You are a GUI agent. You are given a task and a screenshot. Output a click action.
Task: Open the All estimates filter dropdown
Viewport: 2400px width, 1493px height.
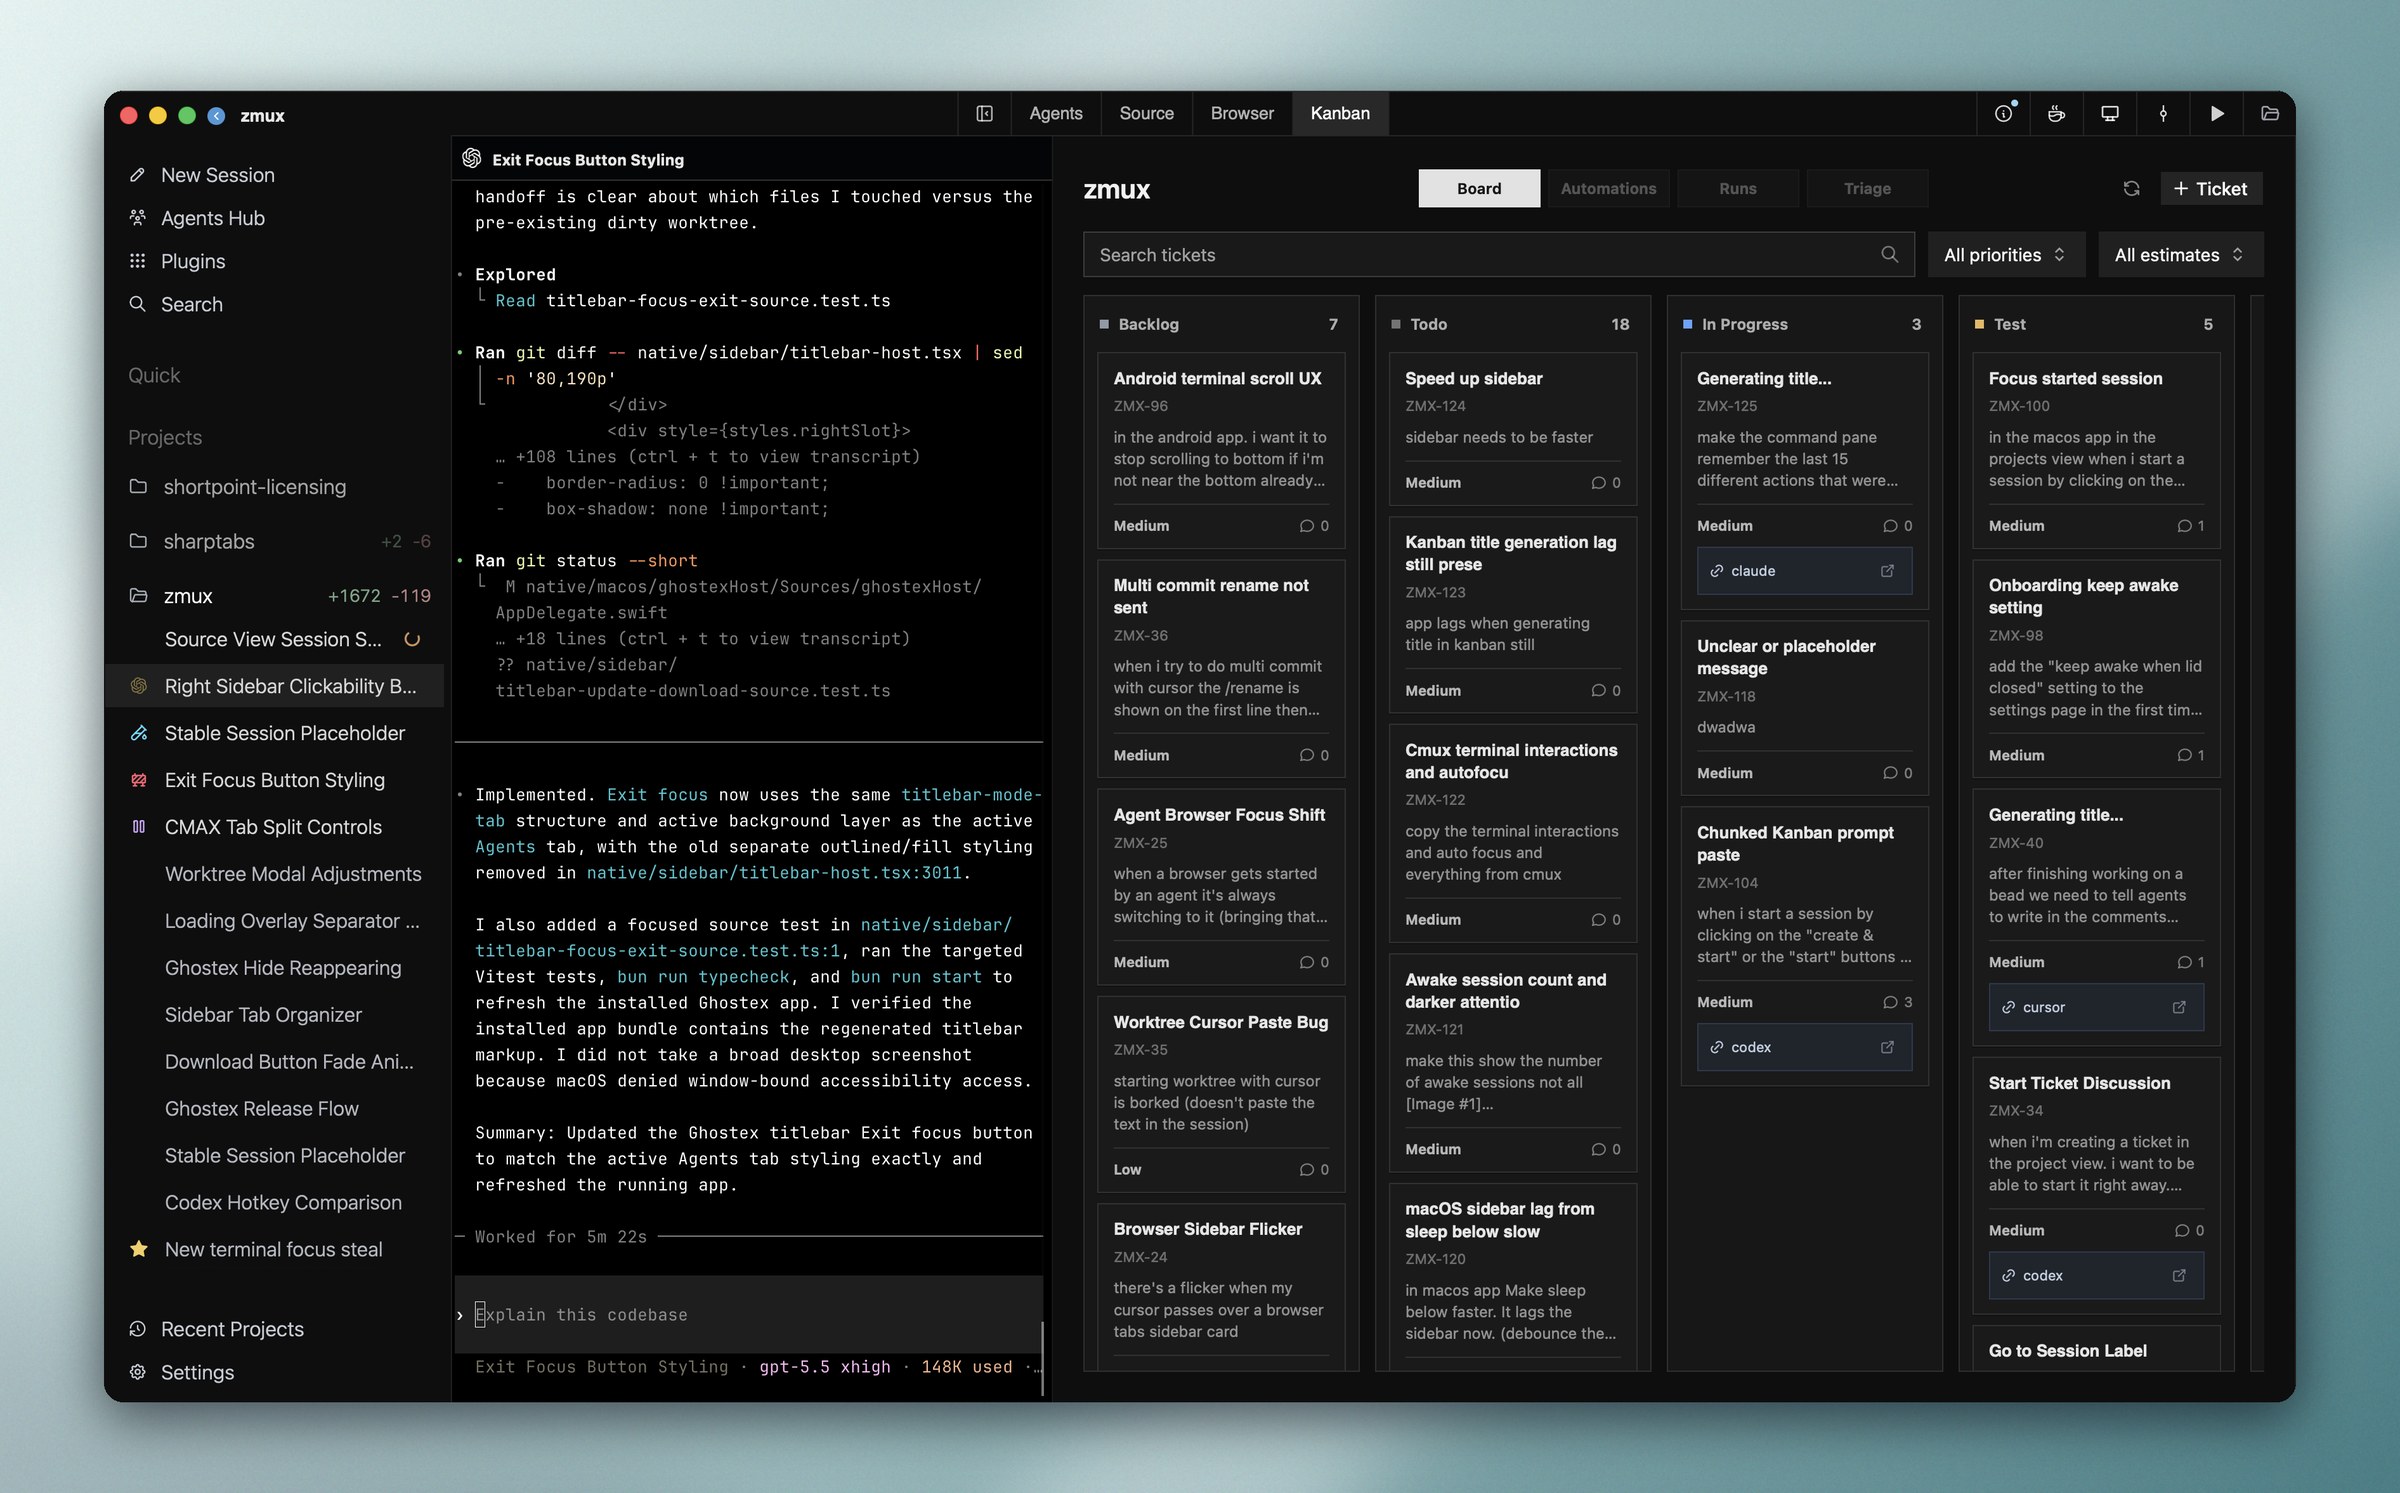tap(2180, 255)
